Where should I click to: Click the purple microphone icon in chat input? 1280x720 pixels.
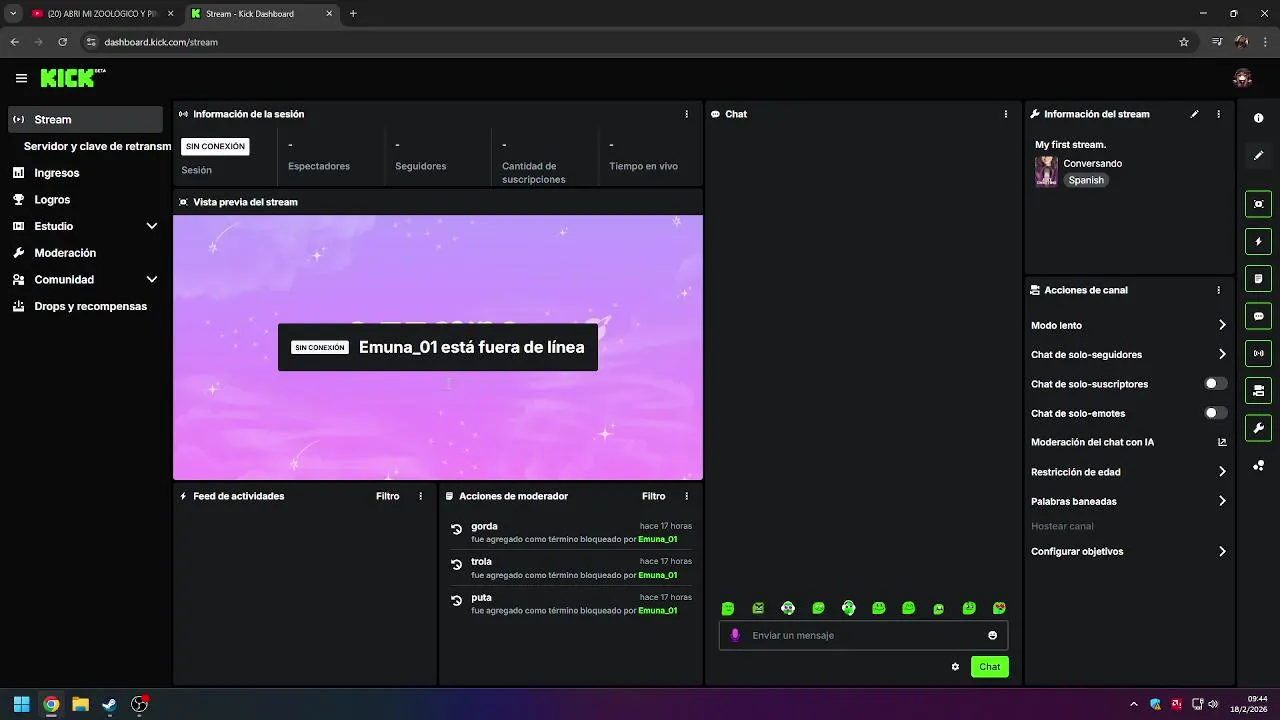[x=735, y=635]
